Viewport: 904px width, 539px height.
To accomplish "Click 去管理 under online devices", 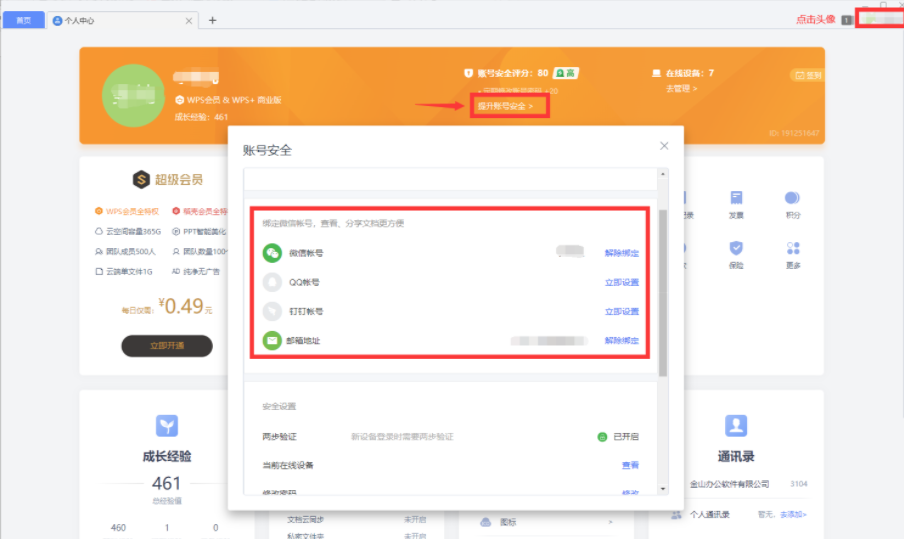I will [681, 88].
